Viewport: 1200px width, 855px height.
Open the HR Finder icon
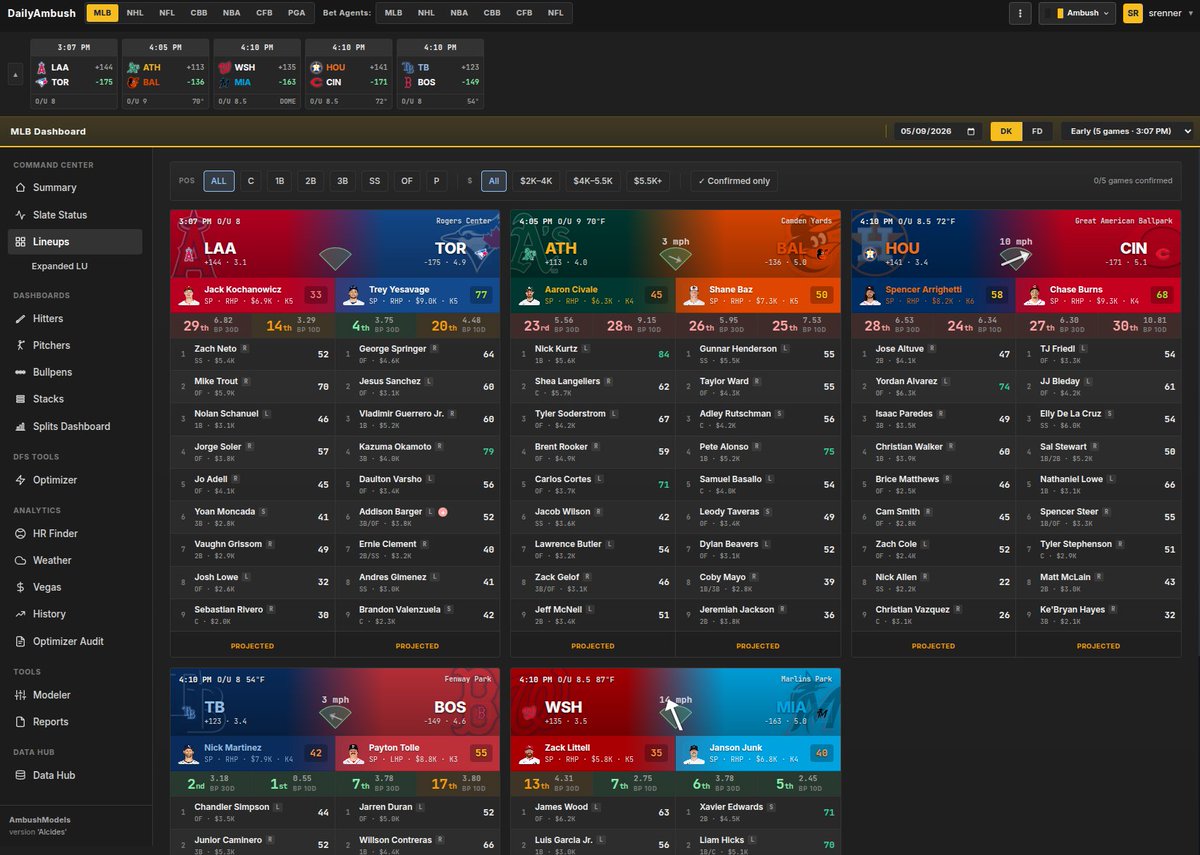click(x=21, y=534)
